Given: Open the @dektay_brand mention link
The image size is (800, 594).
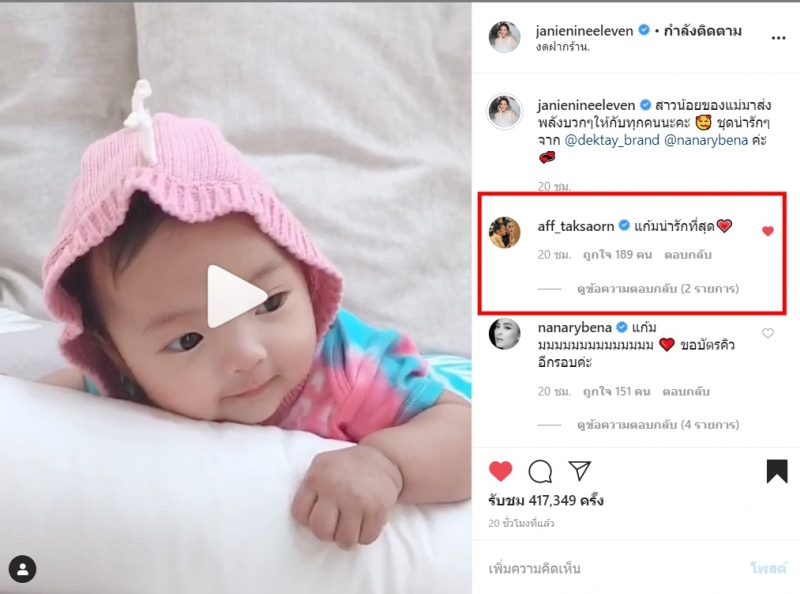Looking at the screenshot, I should coord(612,140).
